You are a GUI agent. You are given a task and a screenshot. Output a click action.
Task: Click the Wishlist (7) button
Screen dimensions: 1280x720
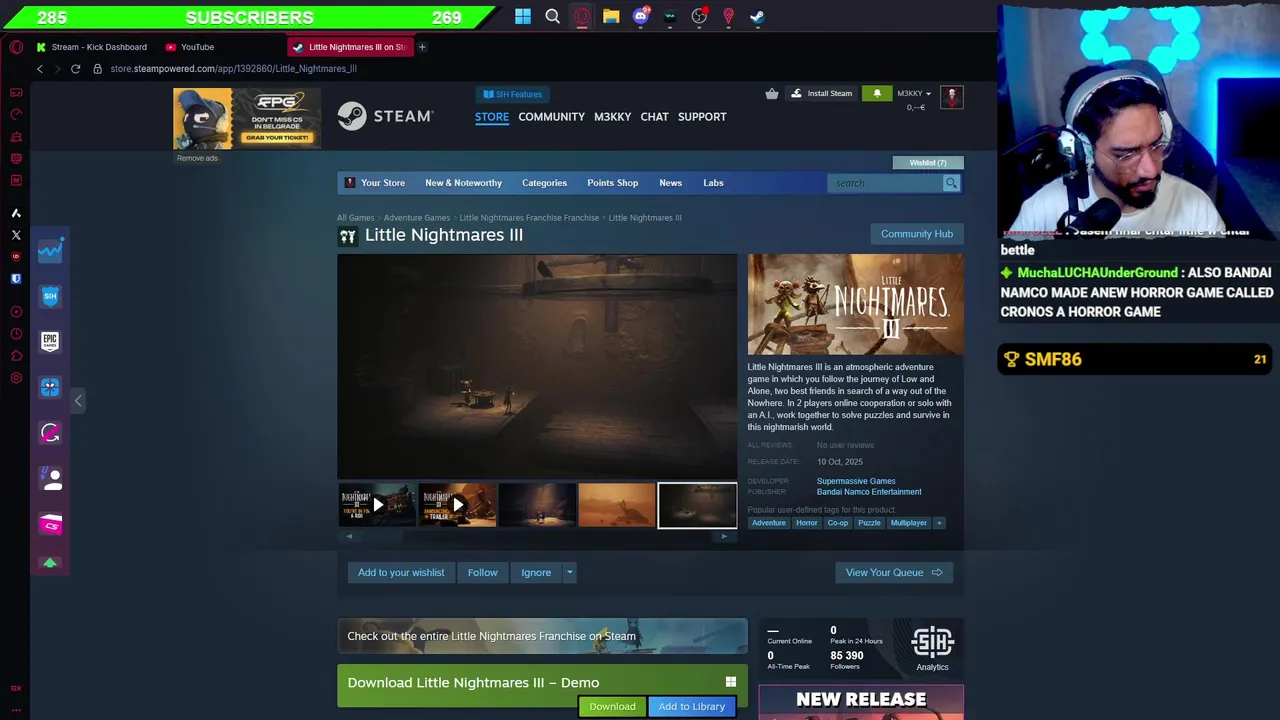[927, 163]
